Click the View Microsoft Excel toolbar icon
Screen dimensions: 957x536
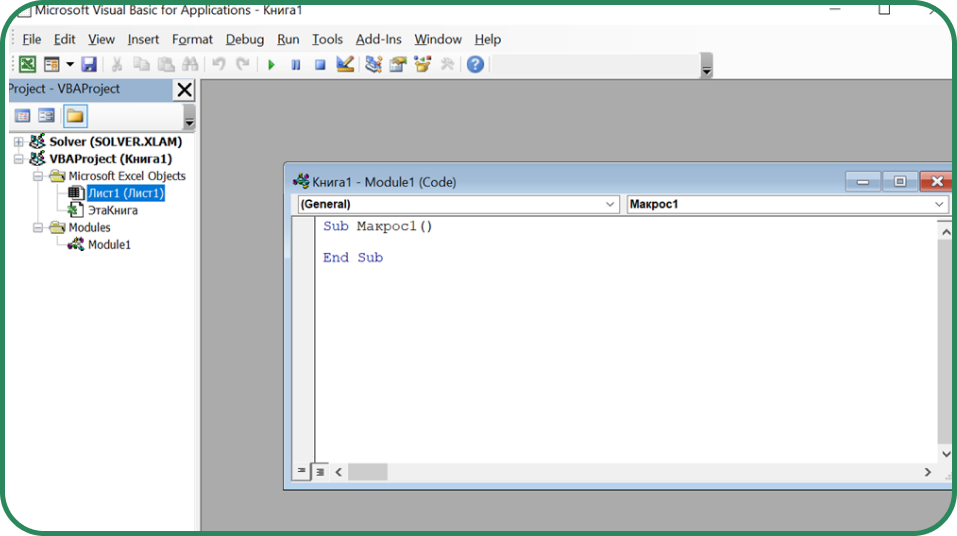click(27, 64)
